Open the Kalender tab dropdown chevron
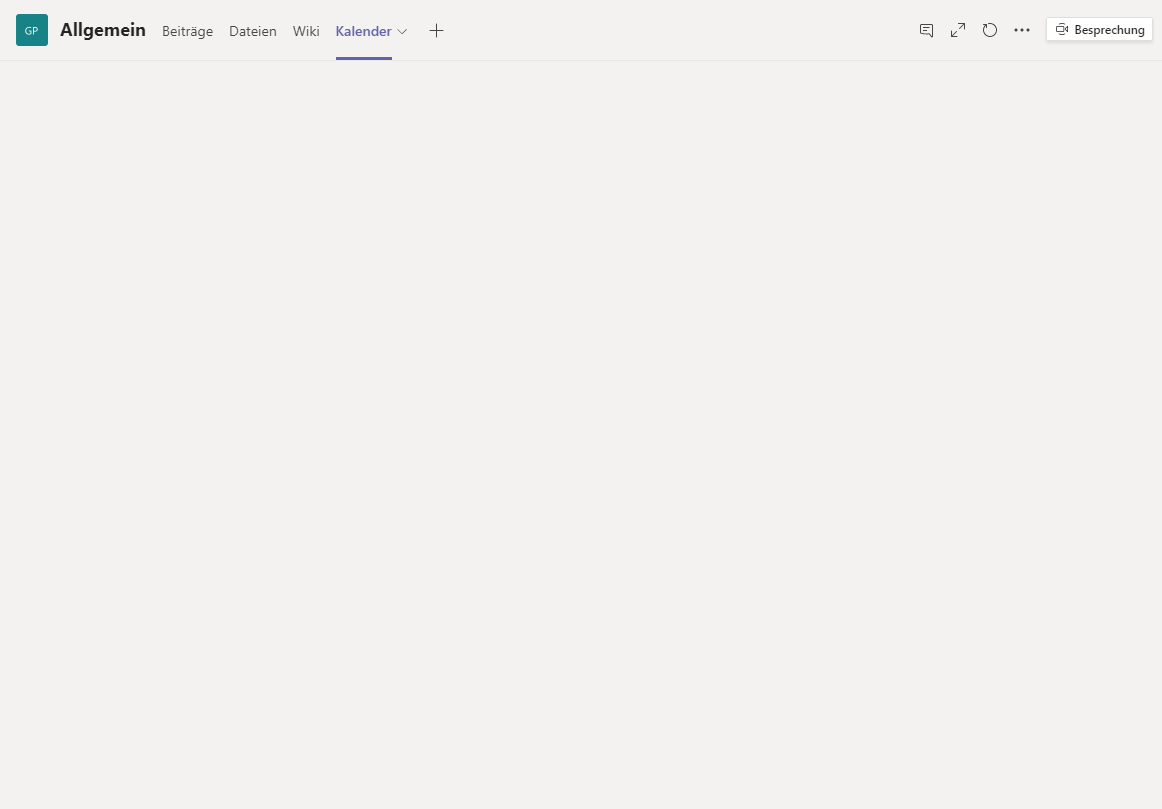Screen dimensions: 1162x809 tap(402, 32)
